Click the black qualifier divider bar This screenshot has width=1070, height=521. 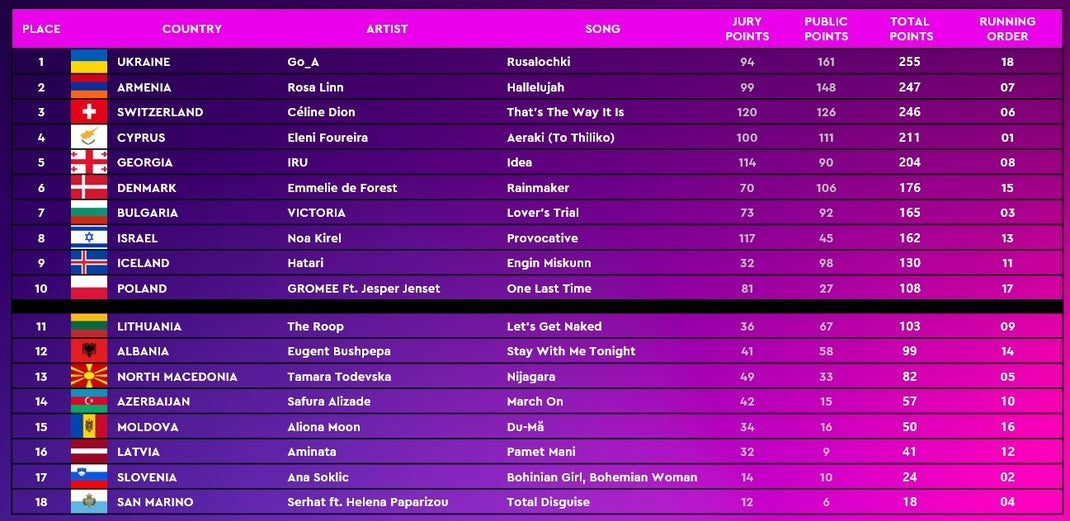coord(536,307)
